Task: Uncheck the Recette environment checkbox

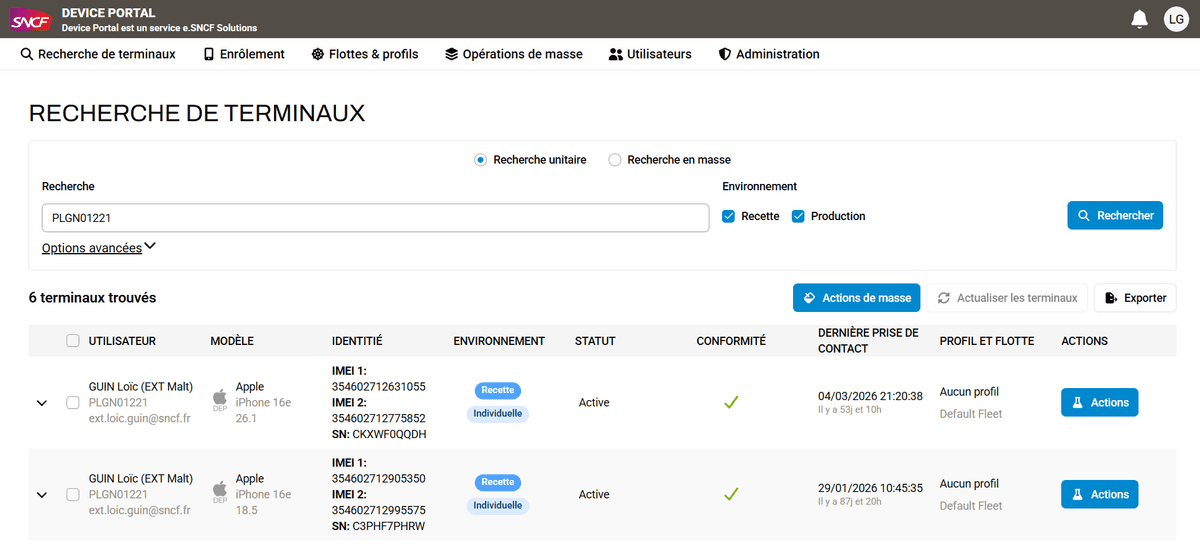Action: 729,216
